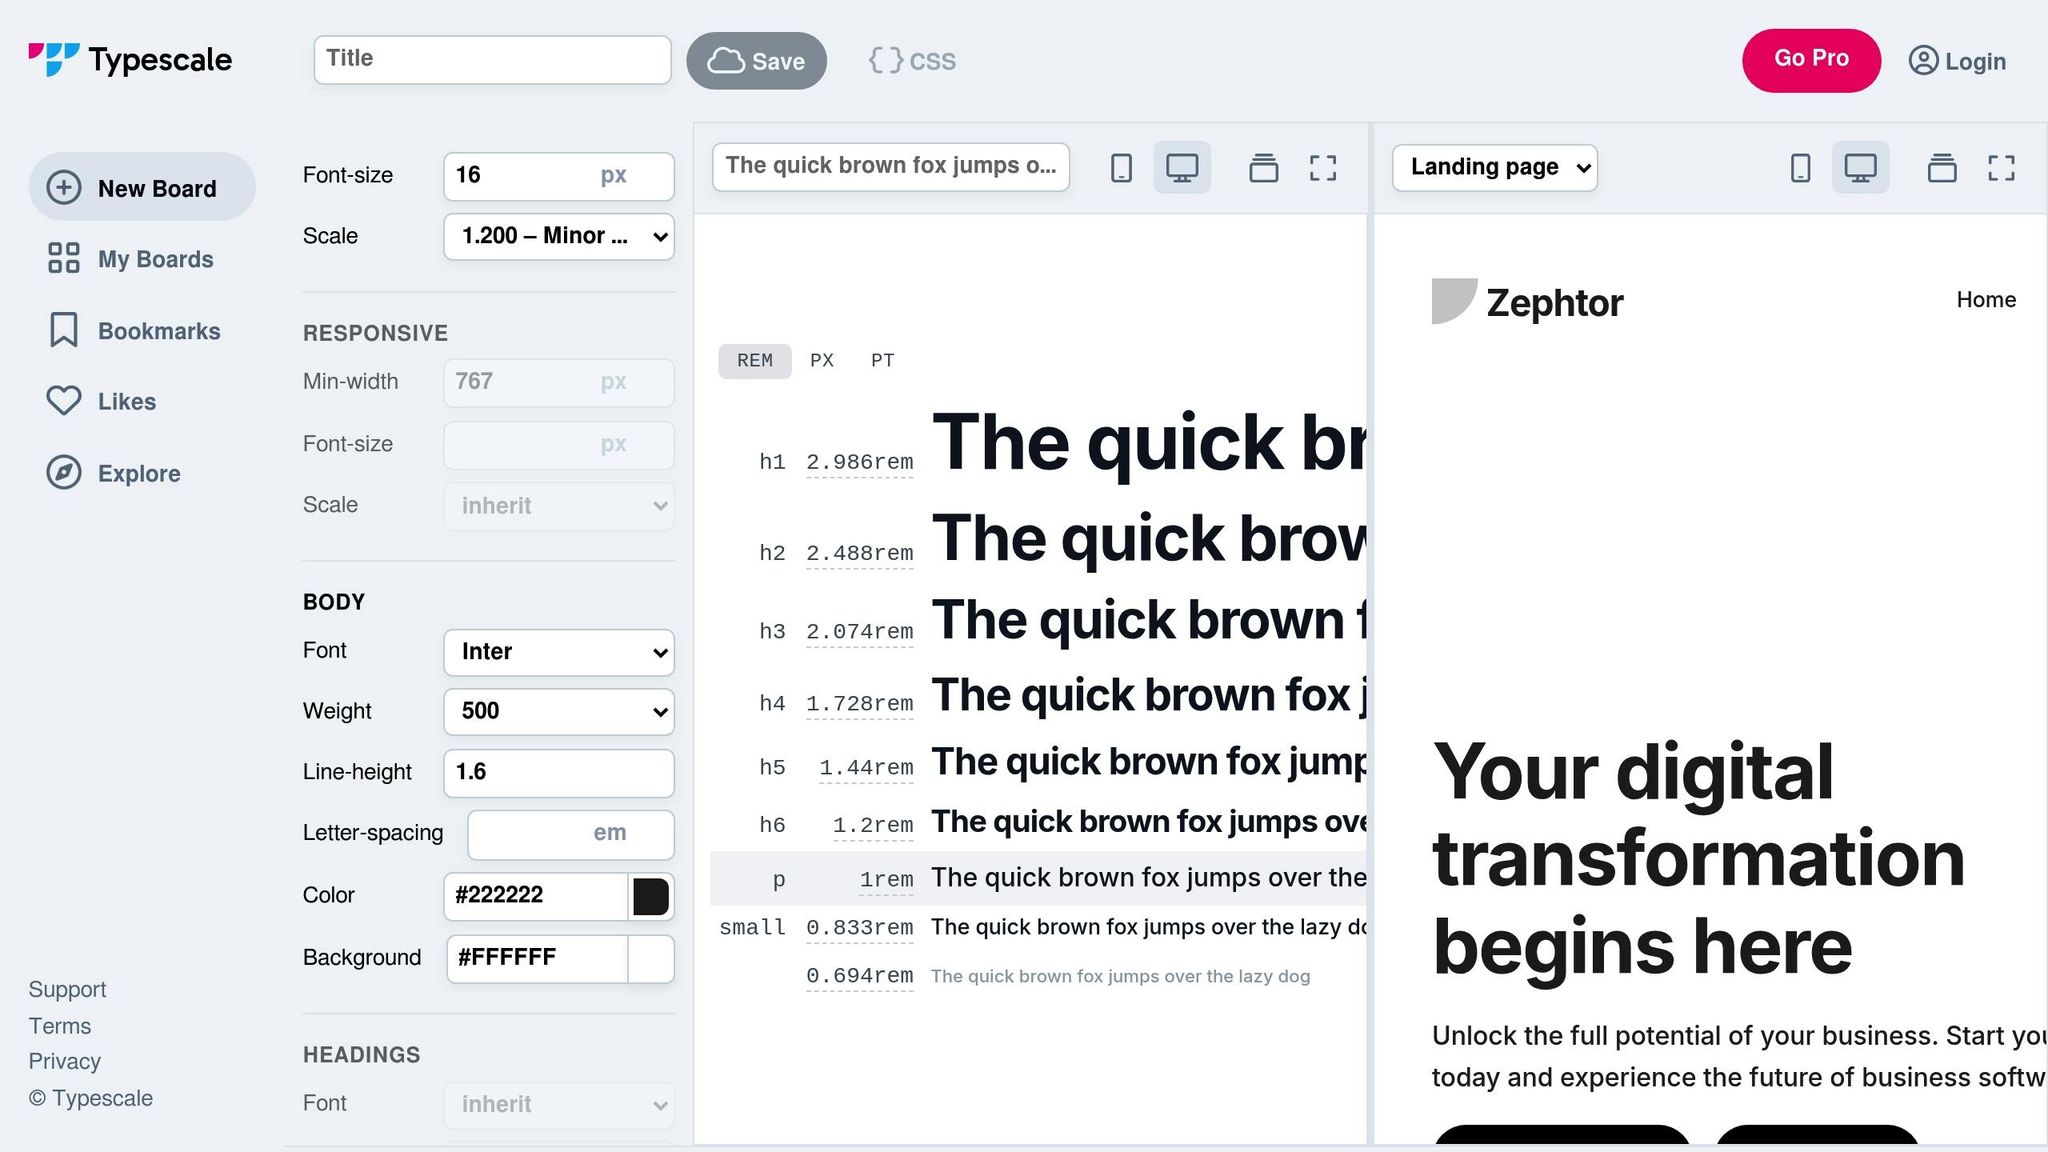The height and width of the screenshot is (1152, 2048).
Task: Open the Scale dropdown showing Minor Third
Action: [558, 237]
